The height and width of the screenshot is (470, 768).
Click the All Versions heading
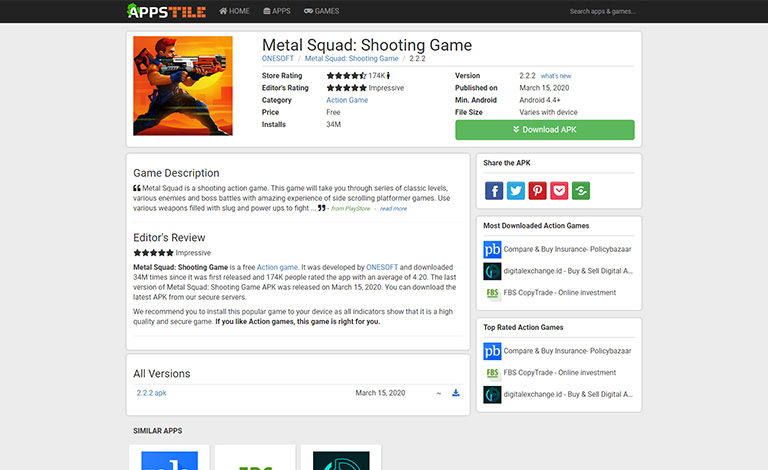(162, 374)
